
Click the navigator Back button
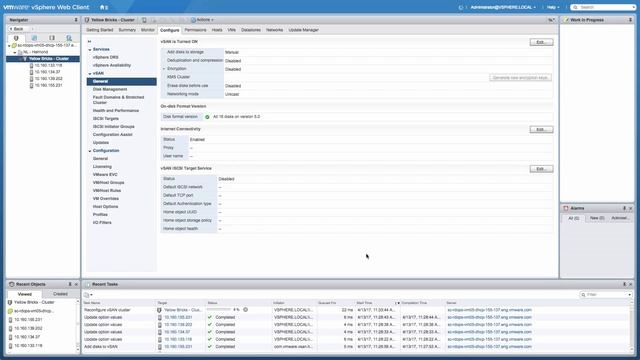pyautogui.click(x=16, y=29)
